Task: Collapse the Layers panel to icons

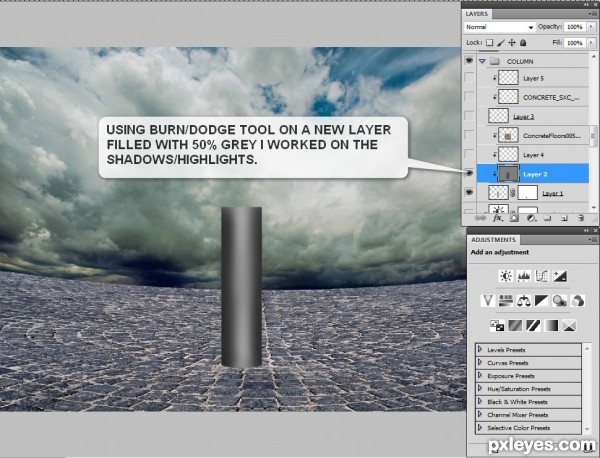Action: pos(587,5)
